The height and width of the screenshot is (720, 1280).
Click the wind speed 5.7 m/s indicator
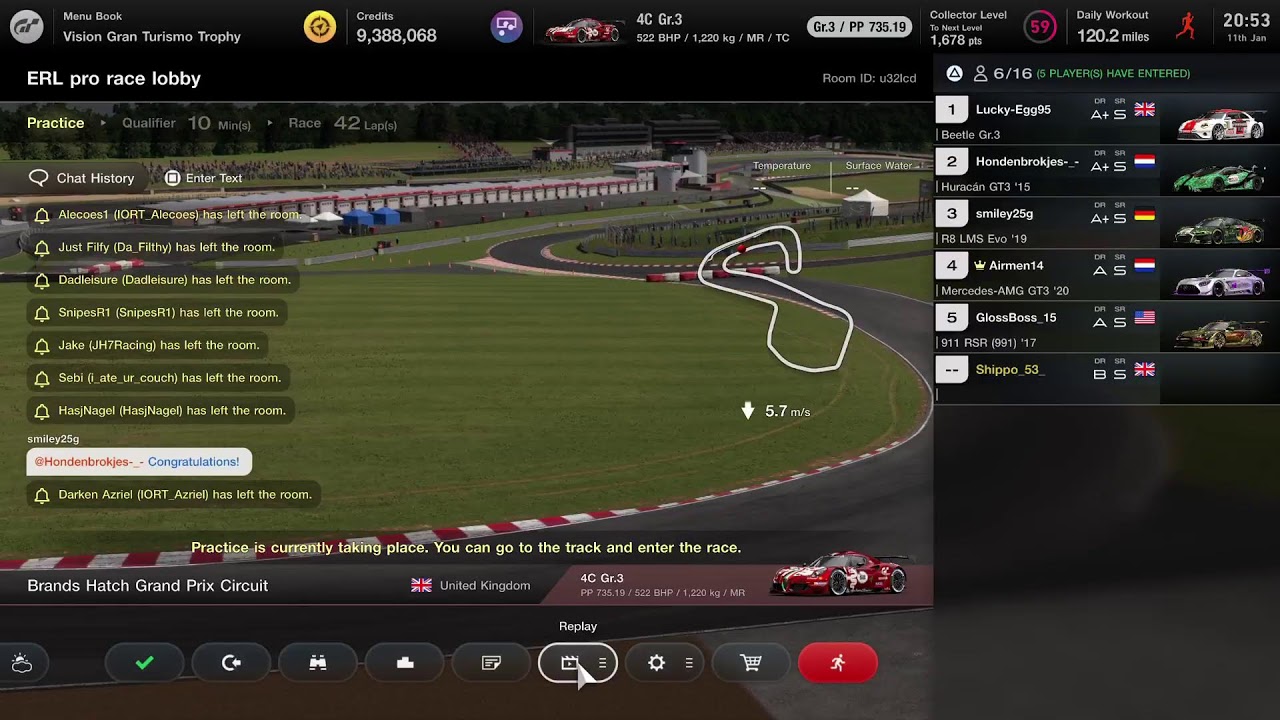coord(775,411)
